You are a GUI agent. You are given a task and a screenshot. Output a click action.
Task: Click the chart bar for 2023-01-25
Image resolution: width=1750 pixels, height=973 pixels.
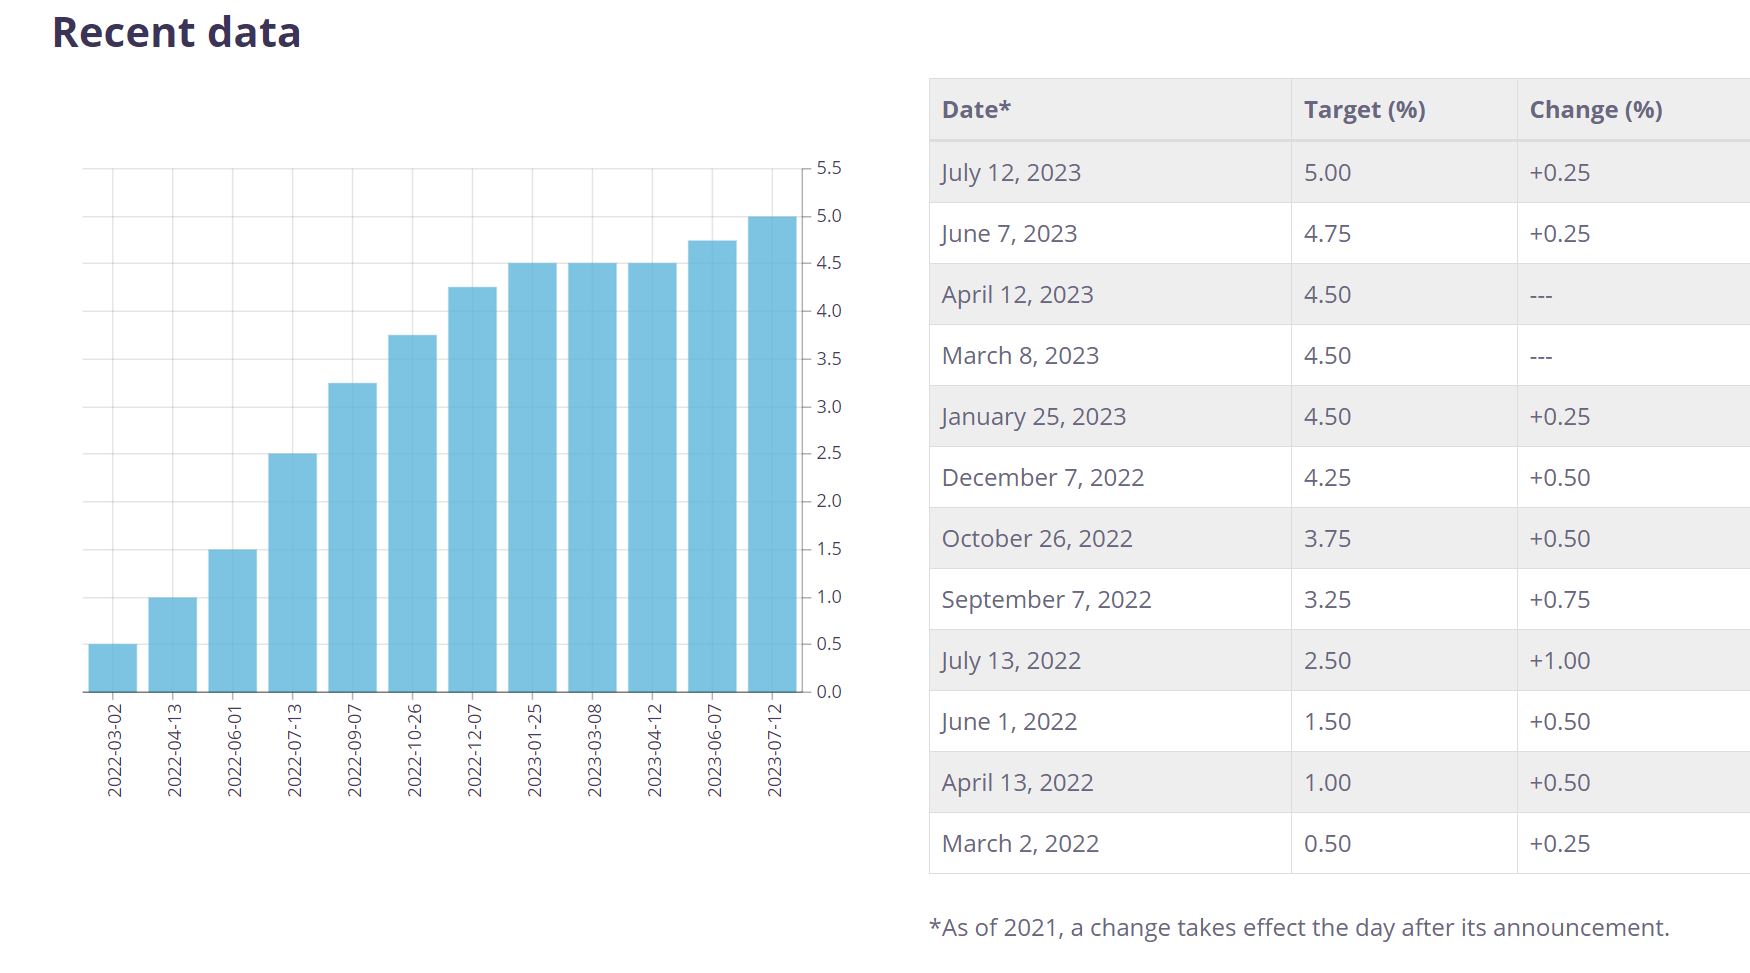(x=533, y=477)
